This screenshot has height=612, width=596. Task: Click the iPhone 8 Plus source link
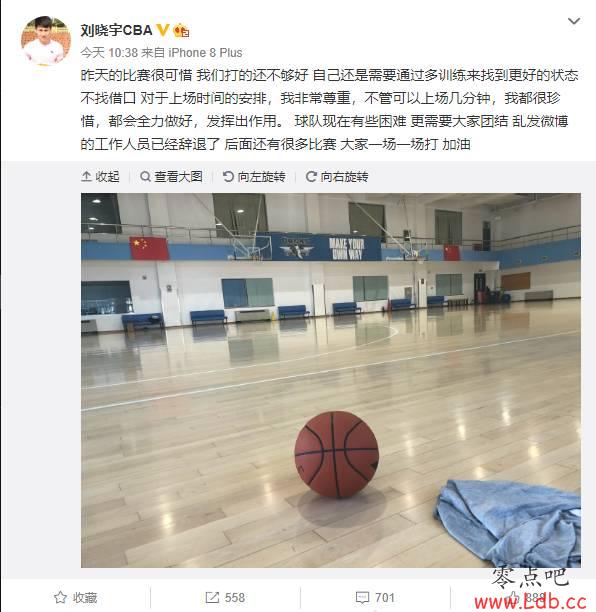205,52
